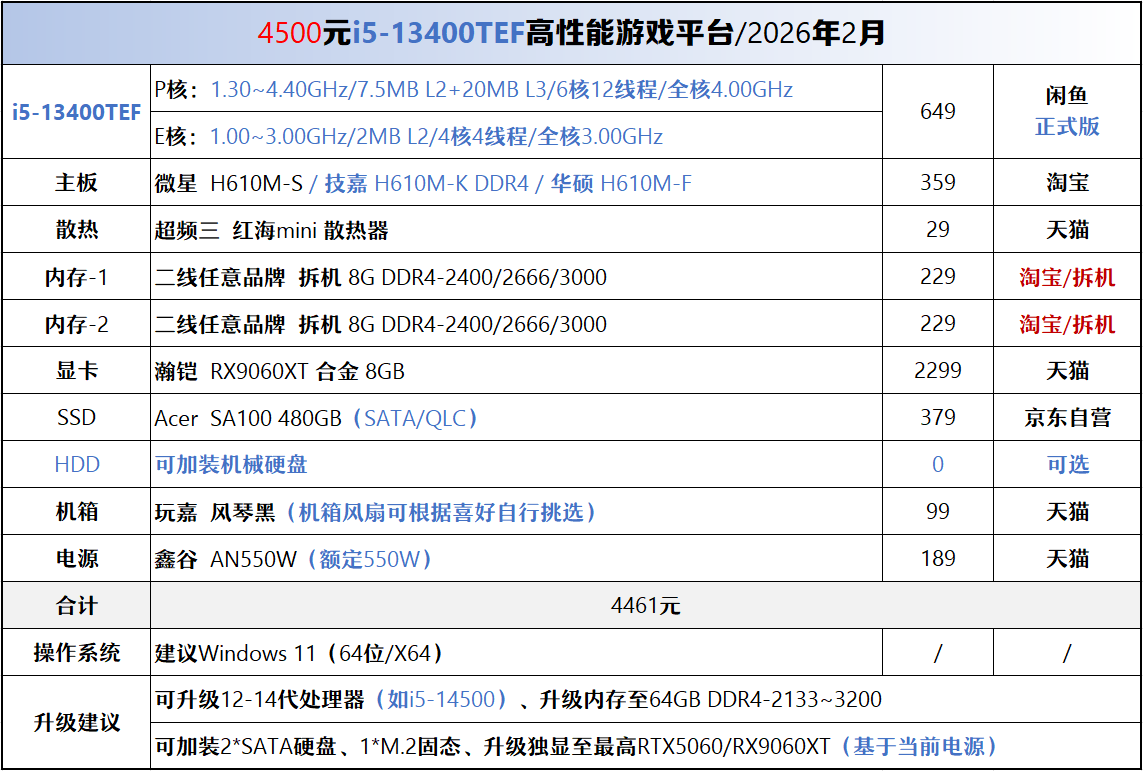
Task: Click the 可升级12-14代处理器 upgrade line
Action: pyautogui.click(x=646, y=700)
